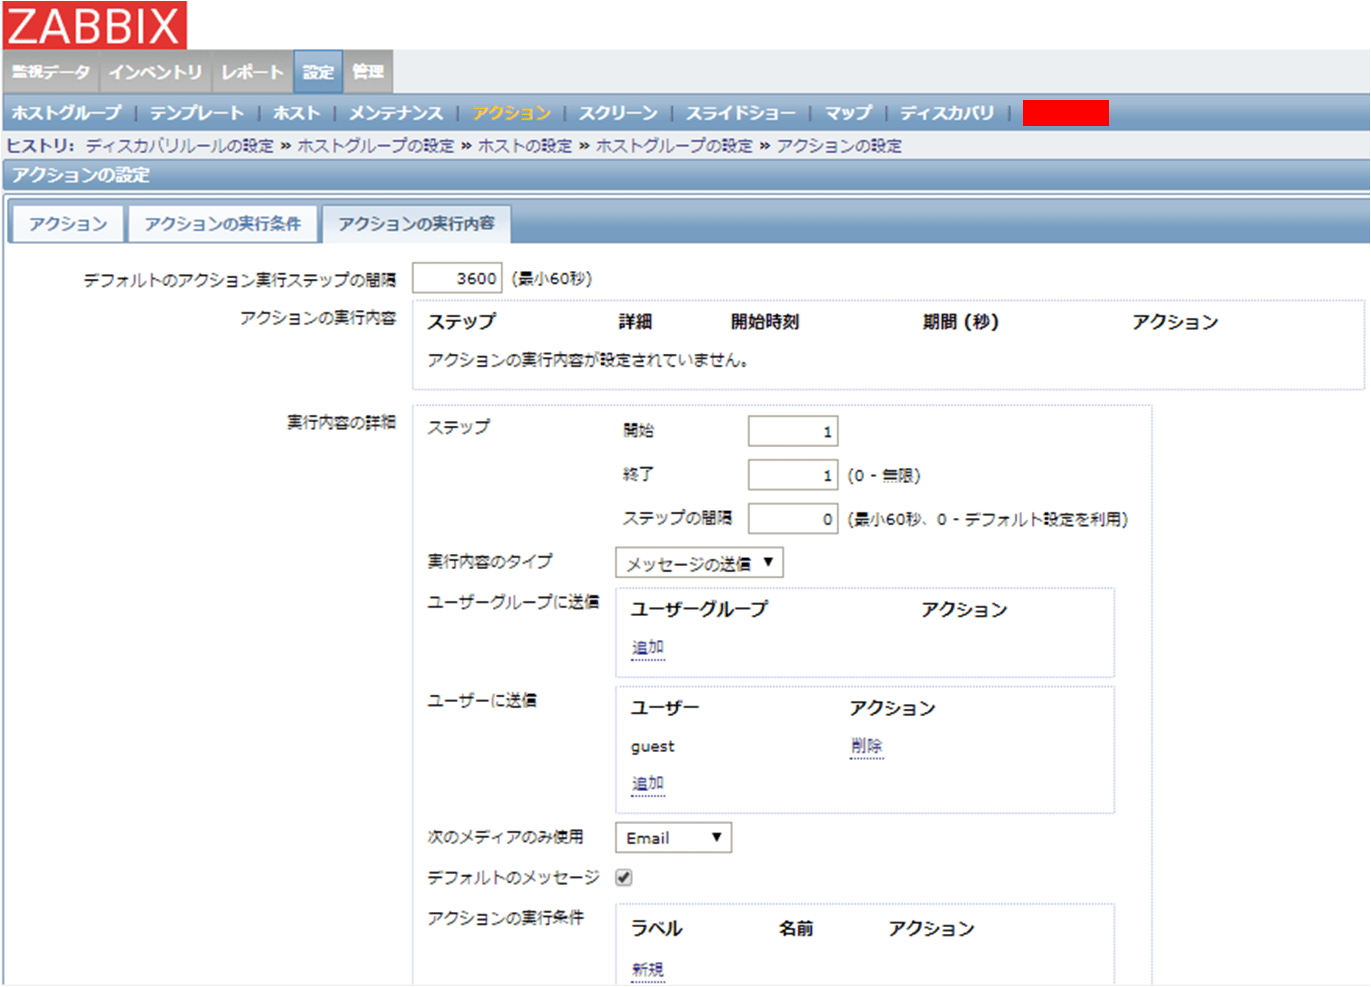
Task: Go to スライドショー submenu
Action: coord(741,113)
